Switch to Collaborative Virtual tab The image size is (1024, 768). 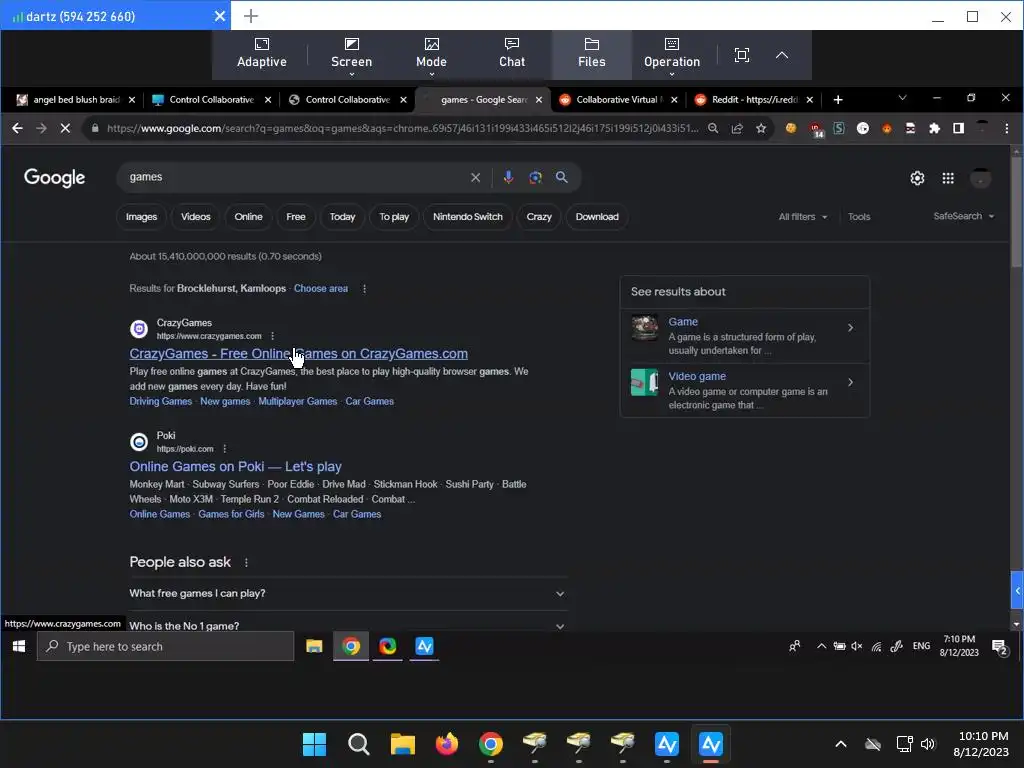click(x=618, y=99)
